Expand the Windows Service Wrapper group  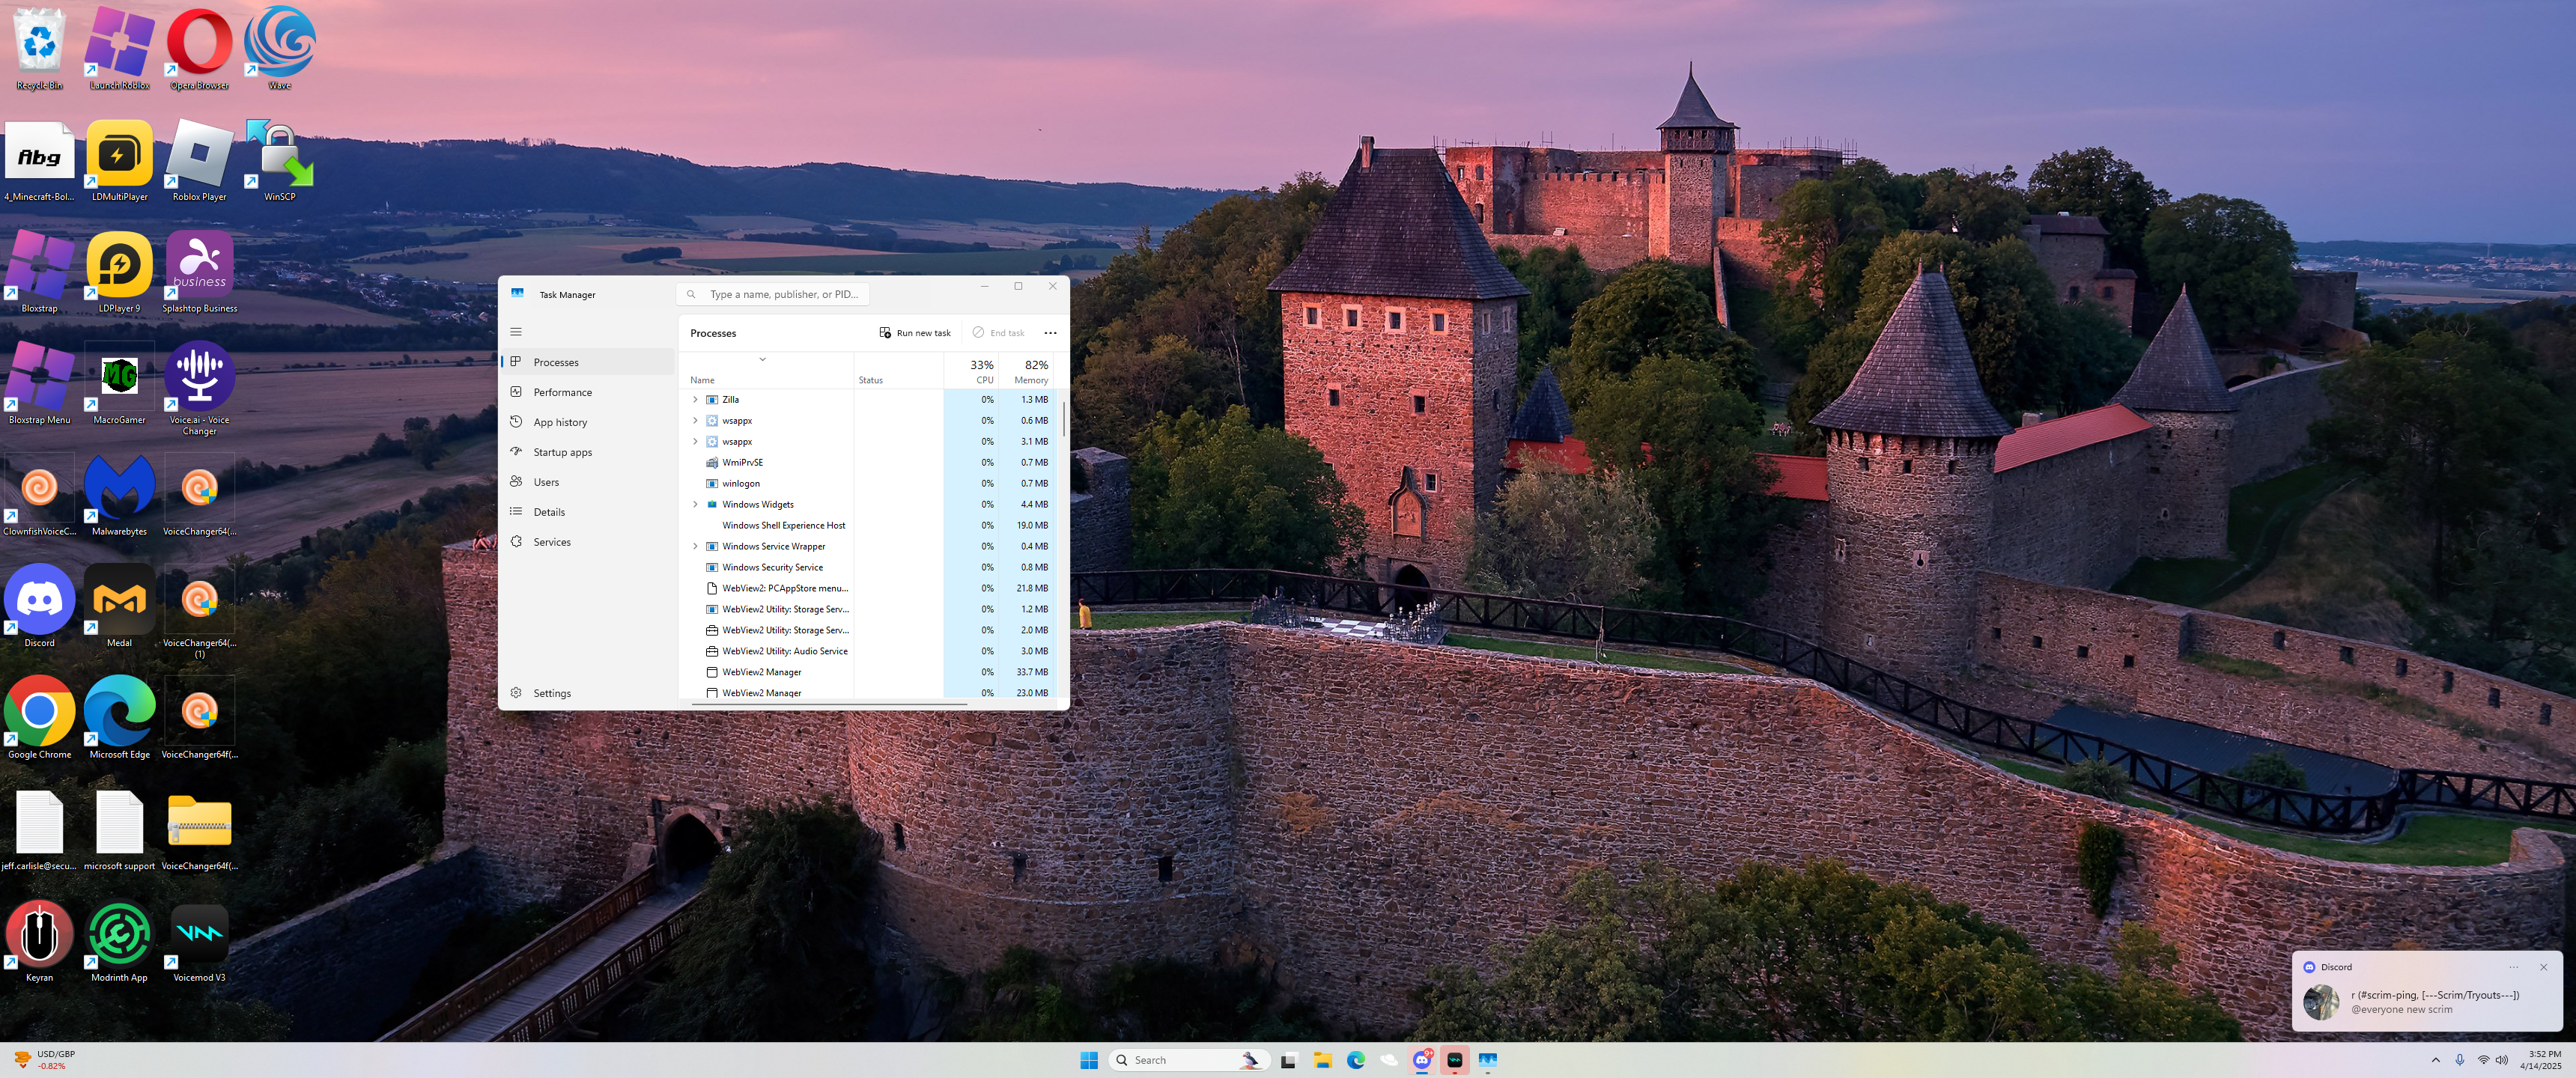click(695, 546)
